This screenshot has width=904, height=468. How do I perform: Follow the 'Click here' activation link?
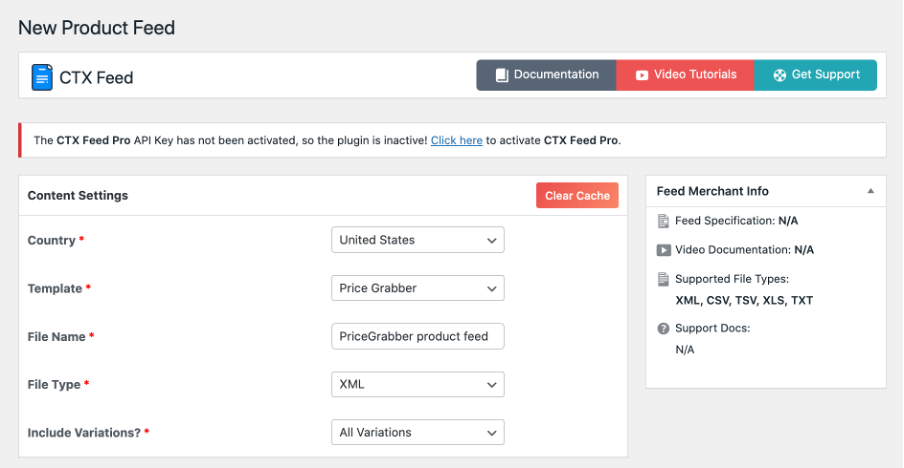click(x=457, y=140)
